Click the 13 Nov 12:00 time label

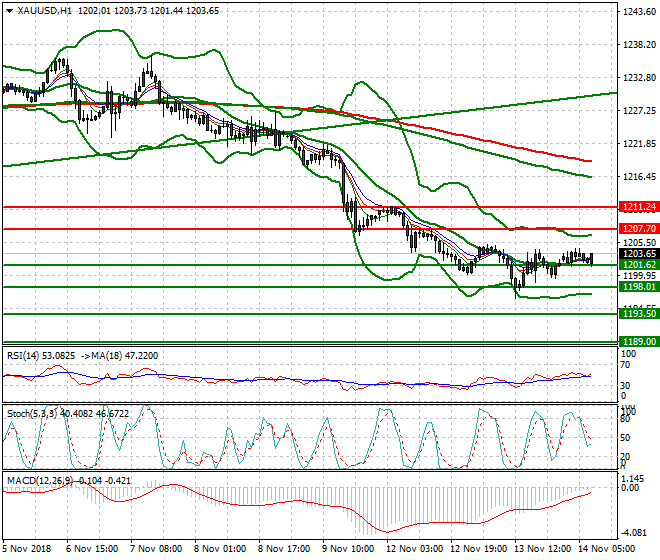543,549
